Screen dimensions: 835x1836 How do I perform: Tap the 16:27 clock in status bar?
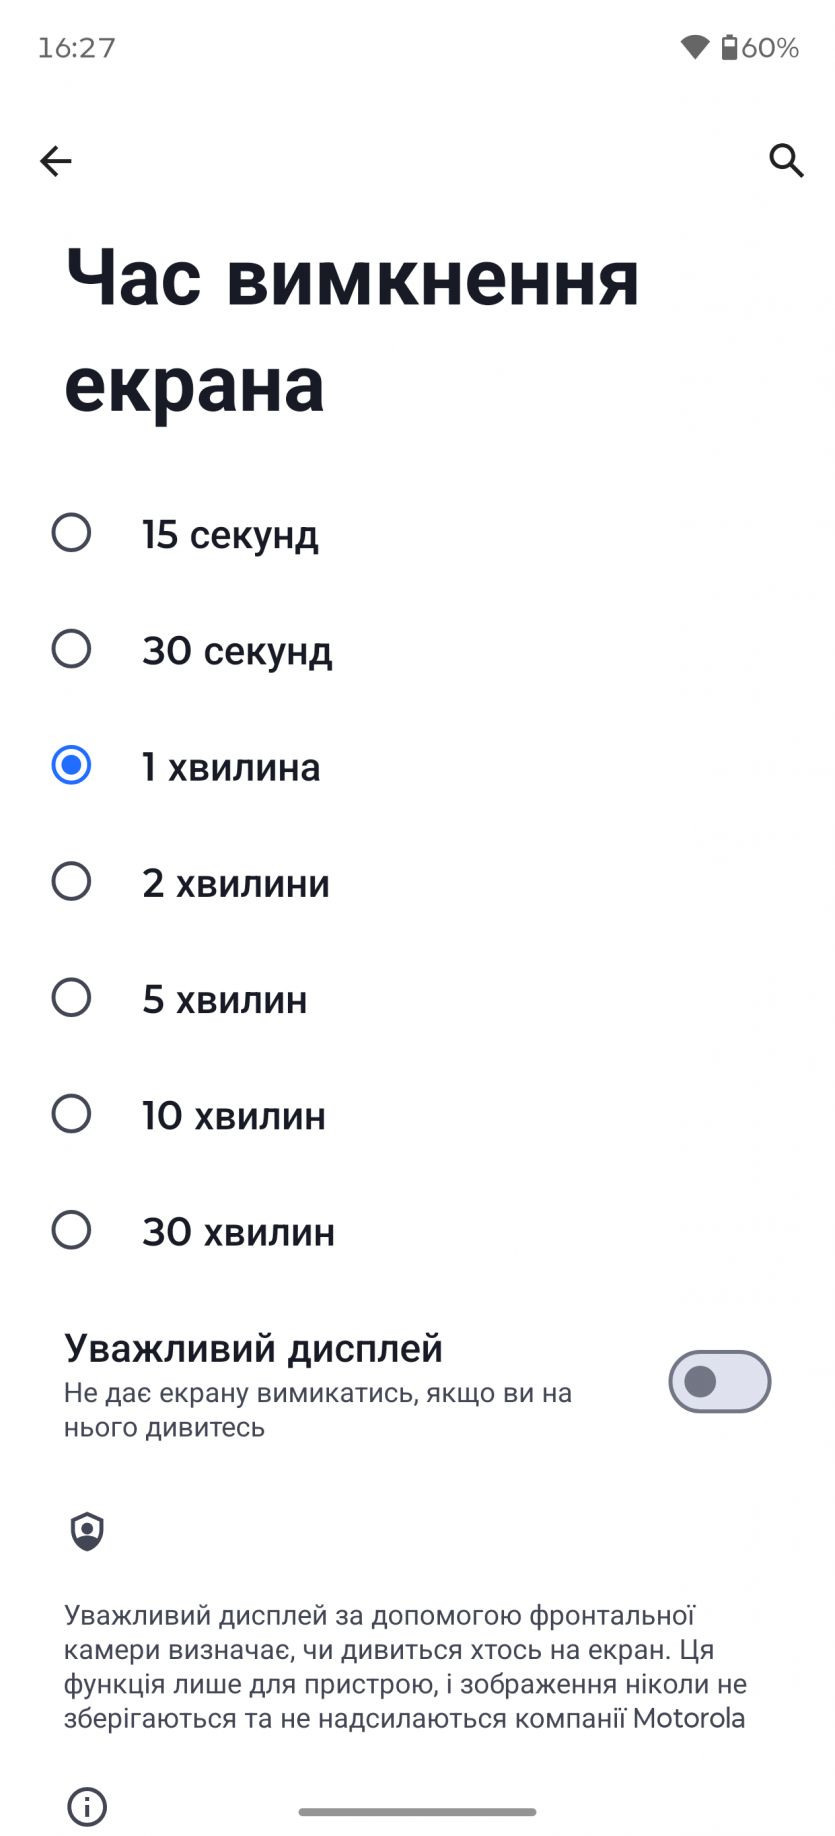pyautogui.click(x=77, y=48)
